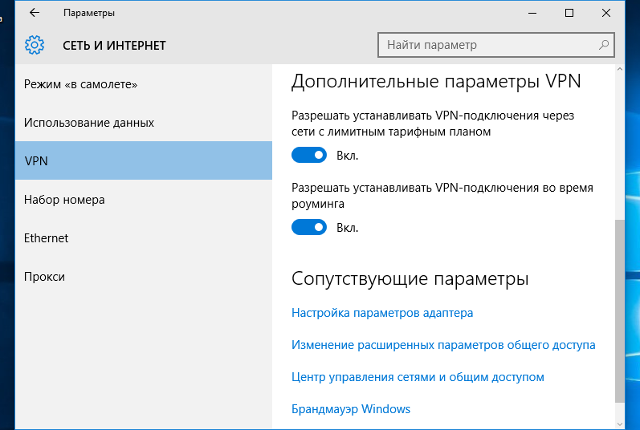Open «Центр управления сетями и общим доступом»
The height and width of the screenshot is (430, 640).
coord(417,377)
